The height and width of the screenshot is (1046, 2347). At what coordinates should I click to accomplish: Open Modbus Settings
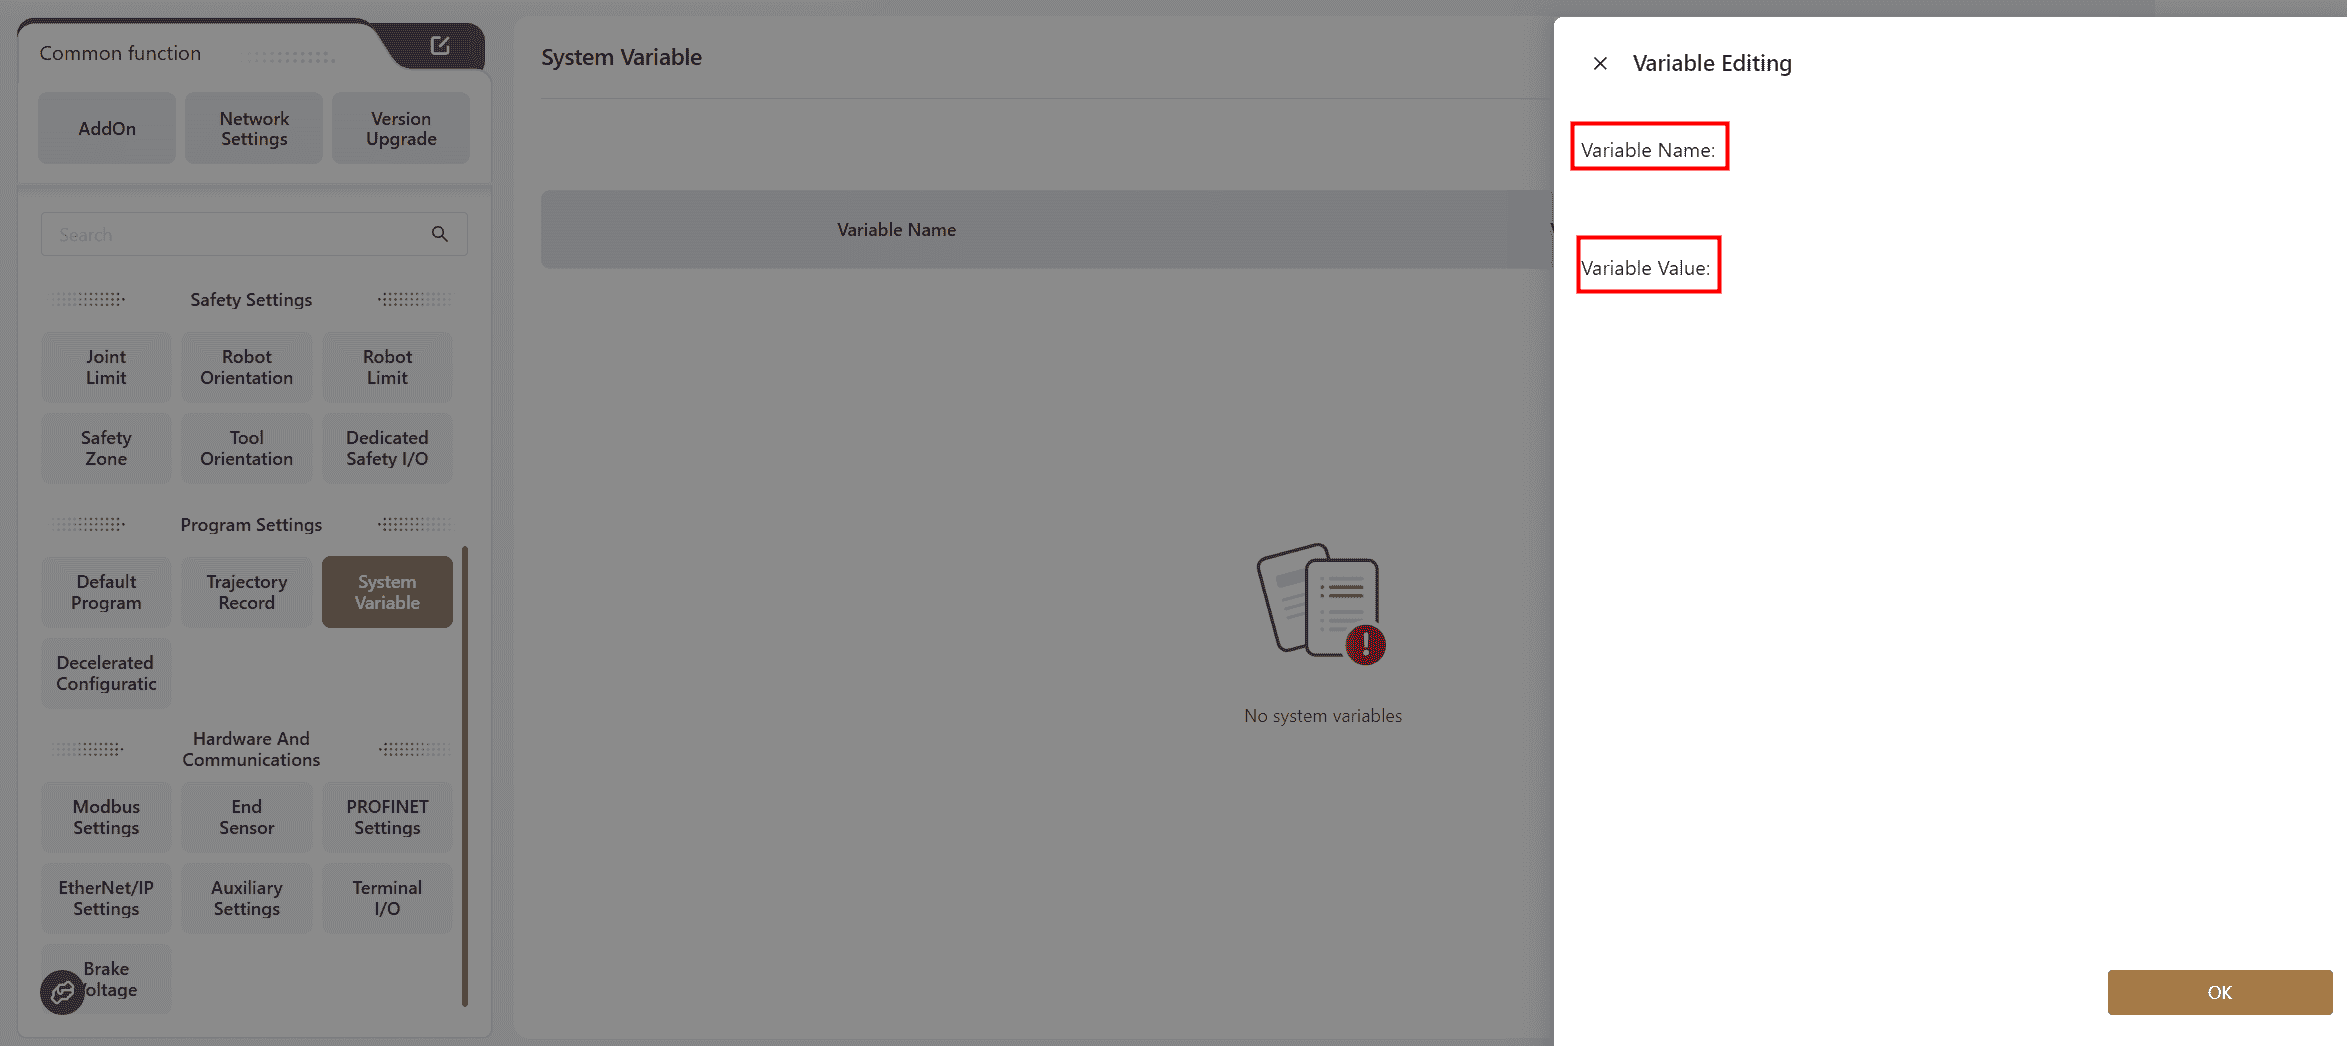(106, 817)
